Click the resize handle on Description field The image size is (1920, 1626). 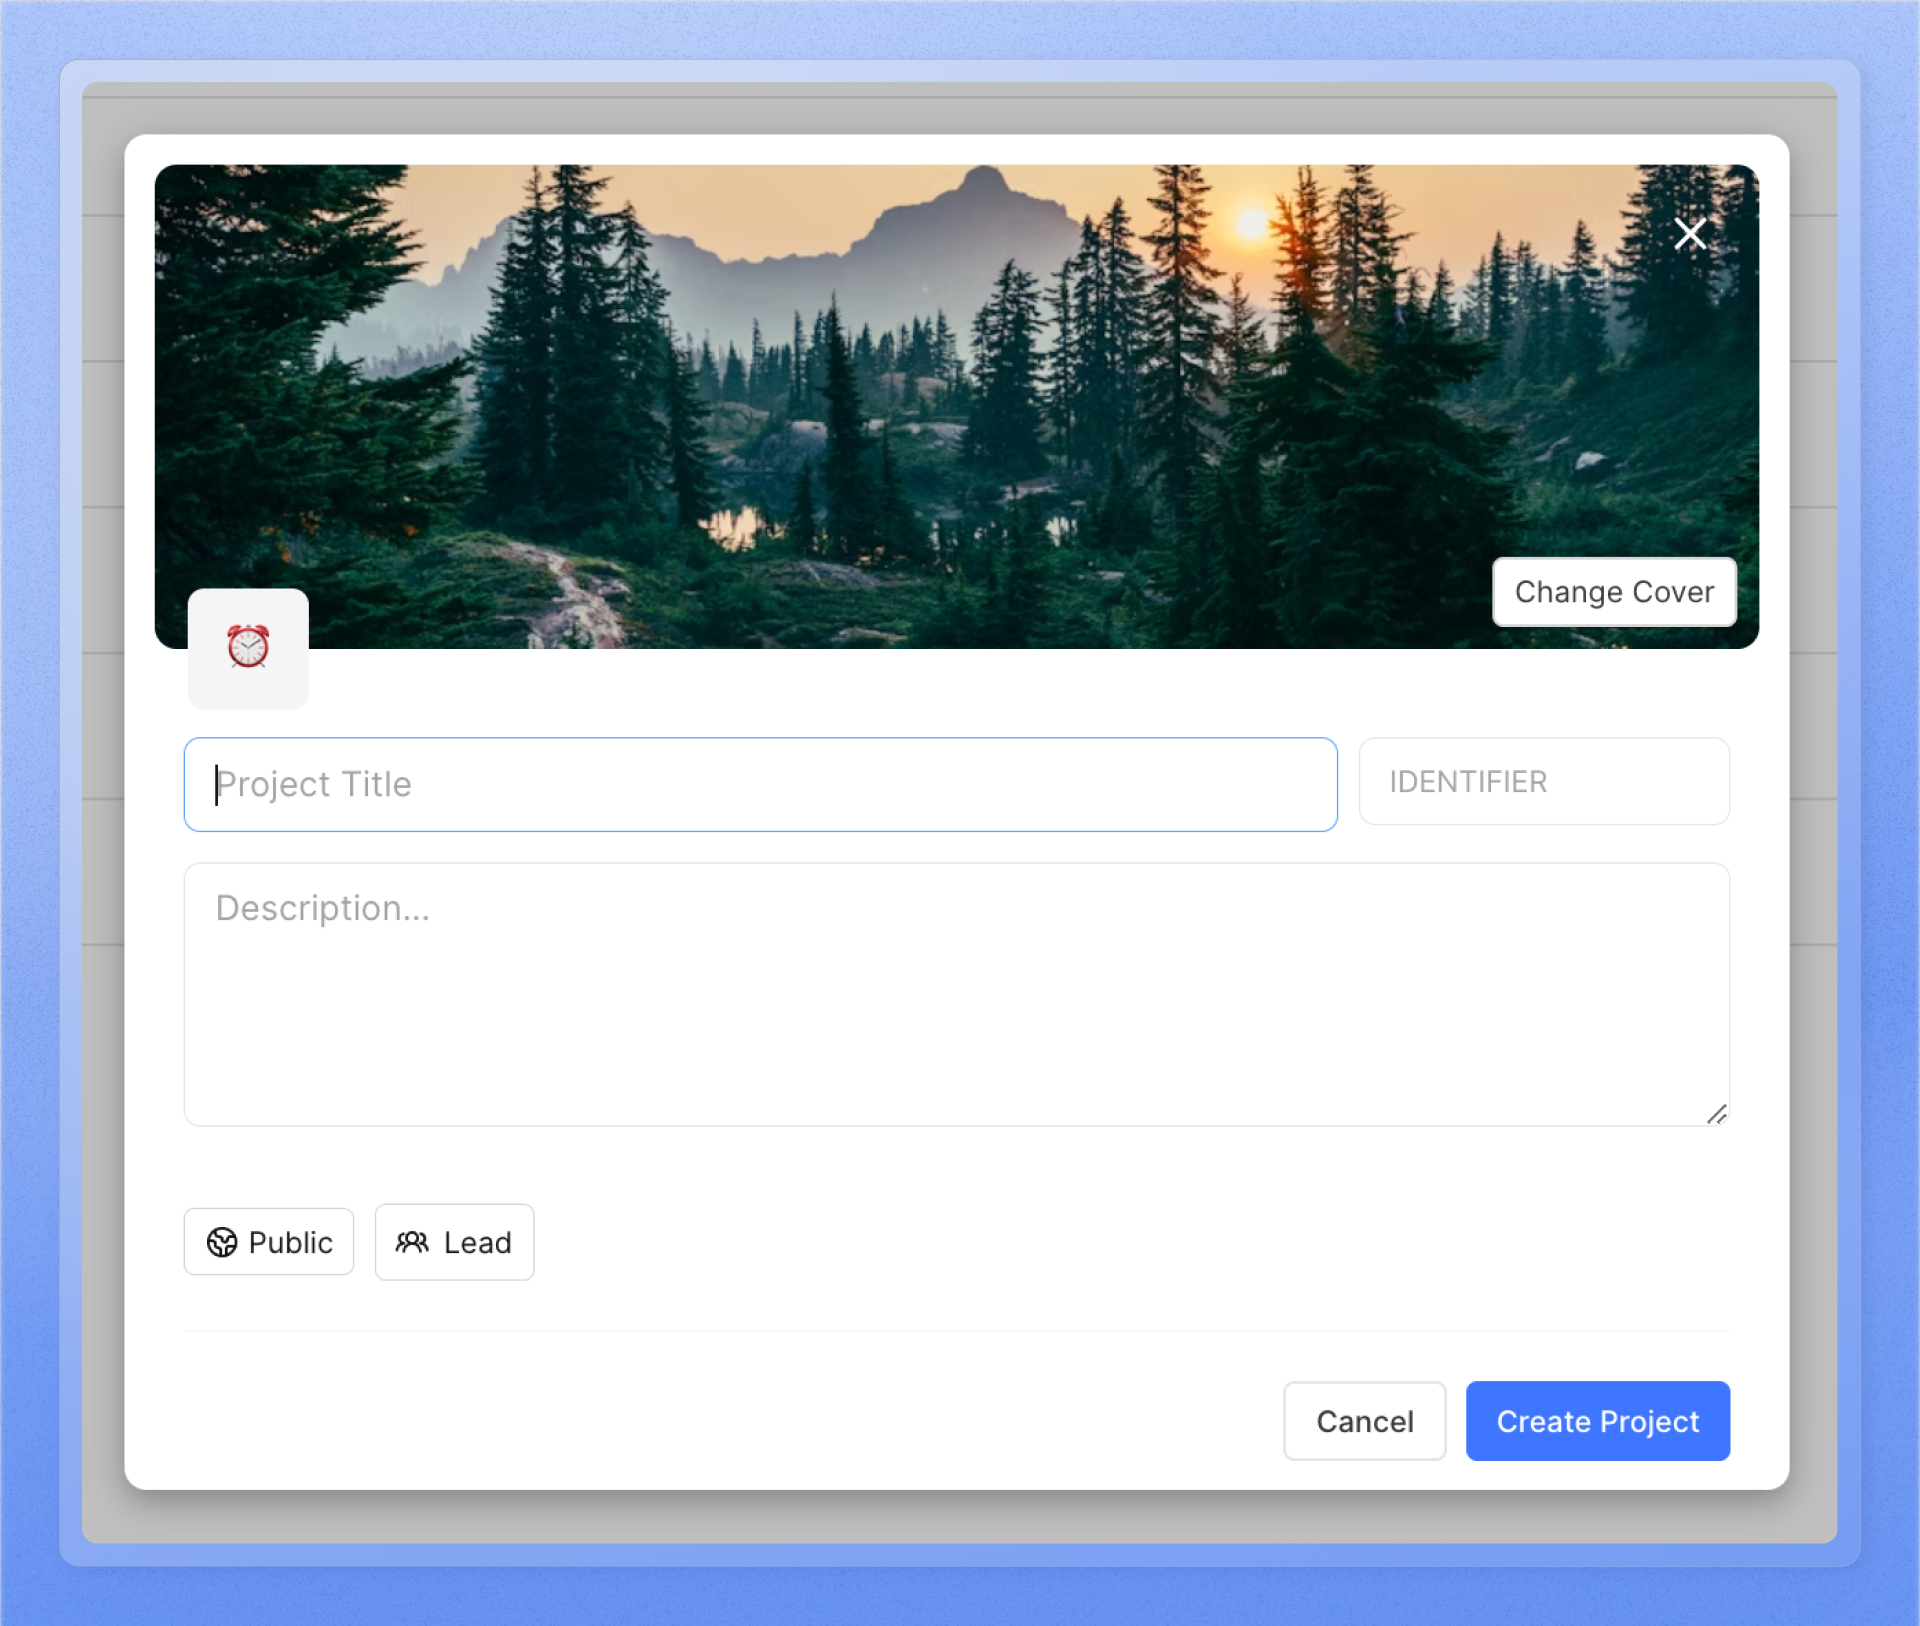point(1717,1113)
